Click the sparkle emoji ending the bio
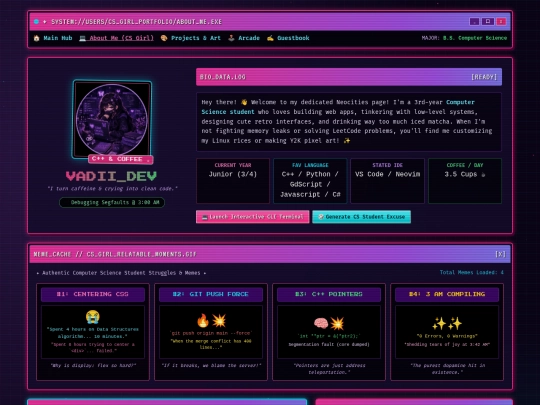540x405 pixels. tap(346, 141)
